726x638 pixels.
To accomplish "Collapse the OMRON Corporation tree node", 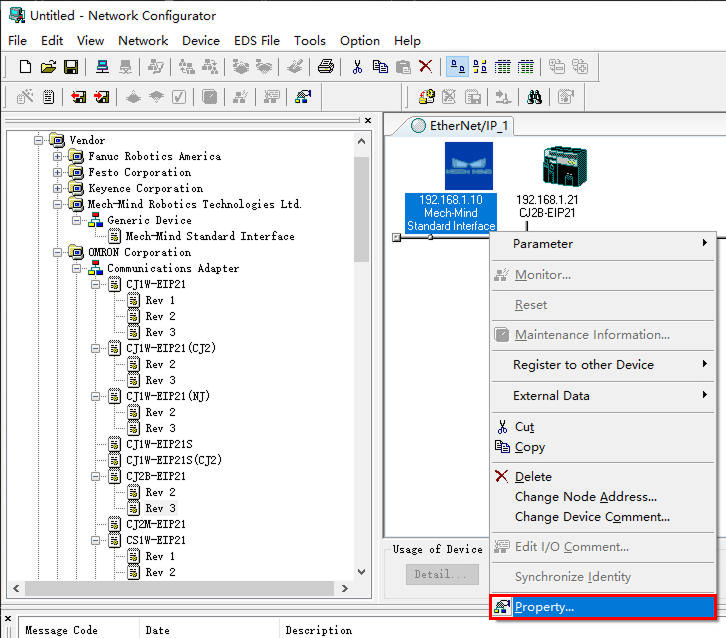I will 57,253.
